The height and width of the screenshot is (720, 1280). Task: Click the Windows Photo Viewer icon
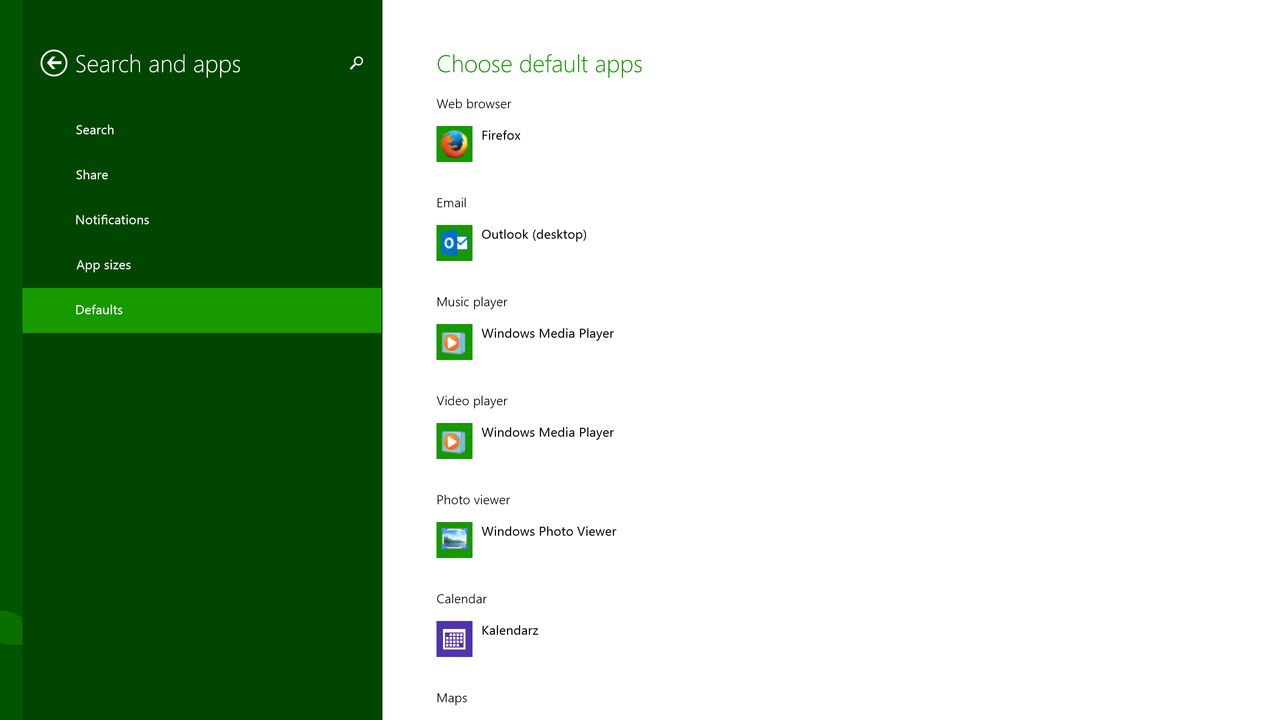click(454, 540)
